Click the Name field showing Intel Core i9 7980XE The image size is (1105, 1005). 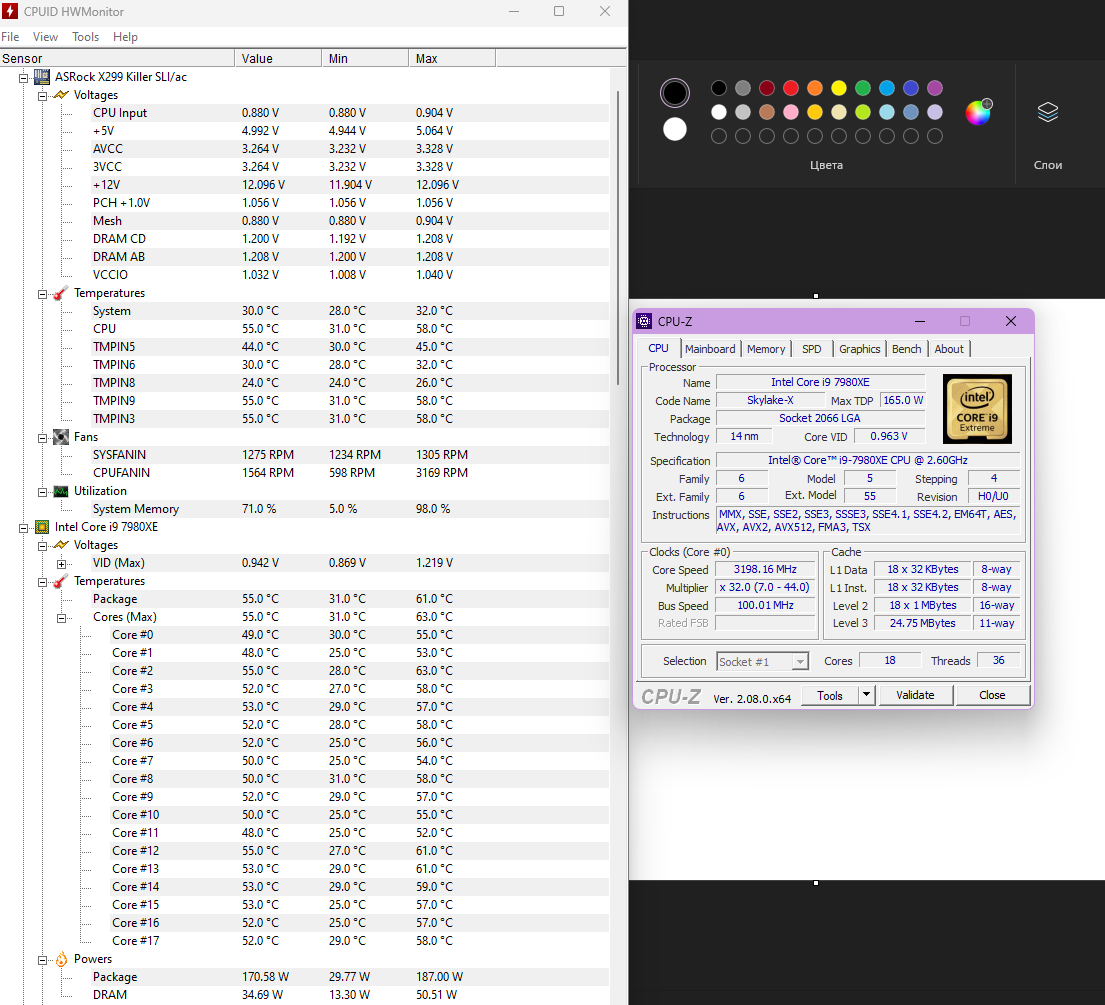[x=820, y=382]
